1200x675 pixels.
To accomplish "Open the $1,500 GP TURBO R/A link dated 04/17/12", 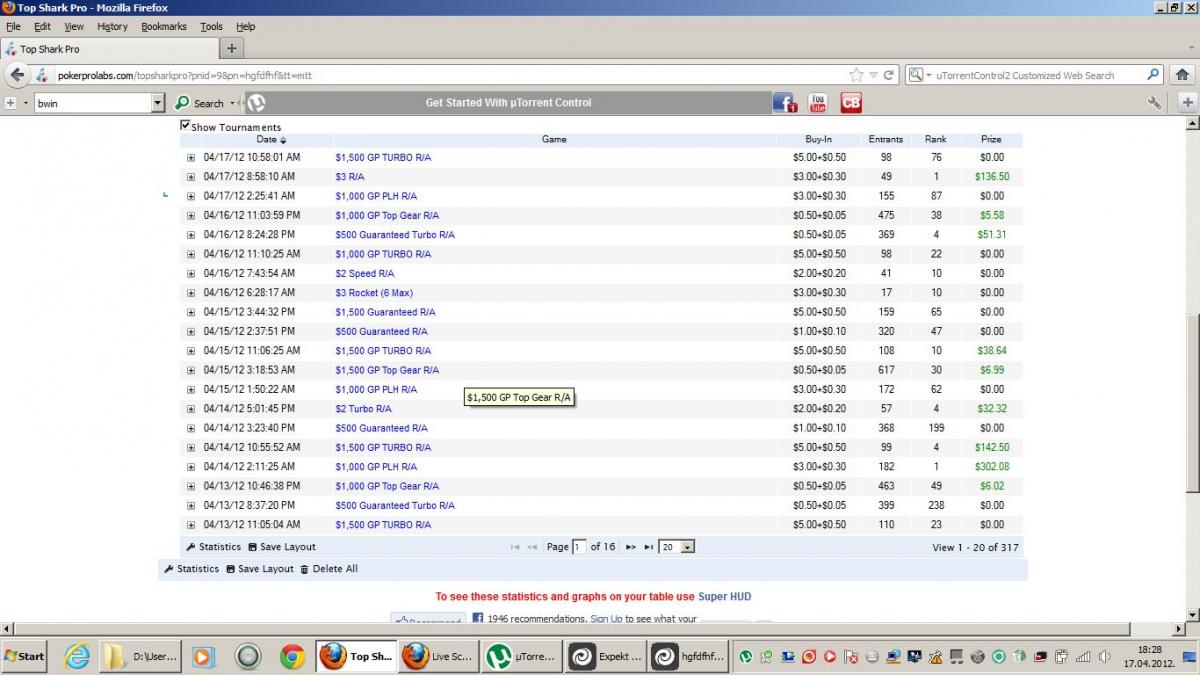I will coord(383,158).
